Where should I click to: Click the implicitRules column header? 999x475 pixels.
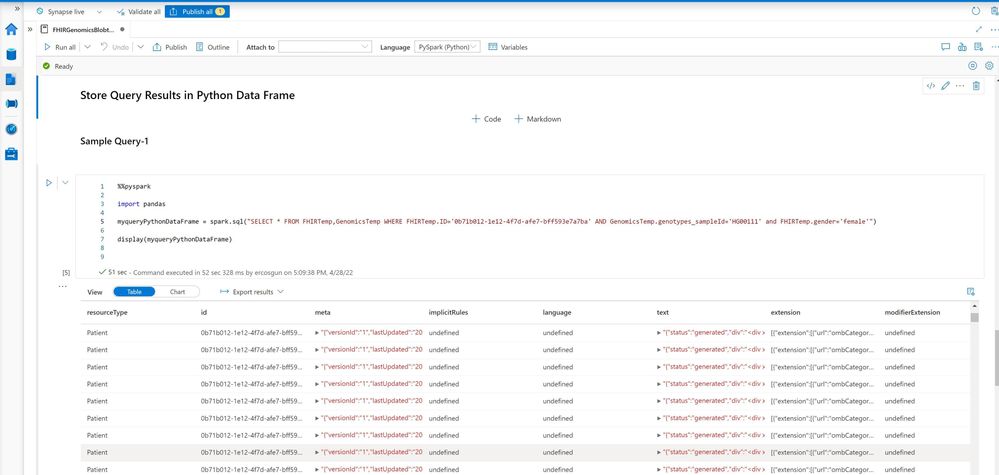coord(449,313)
